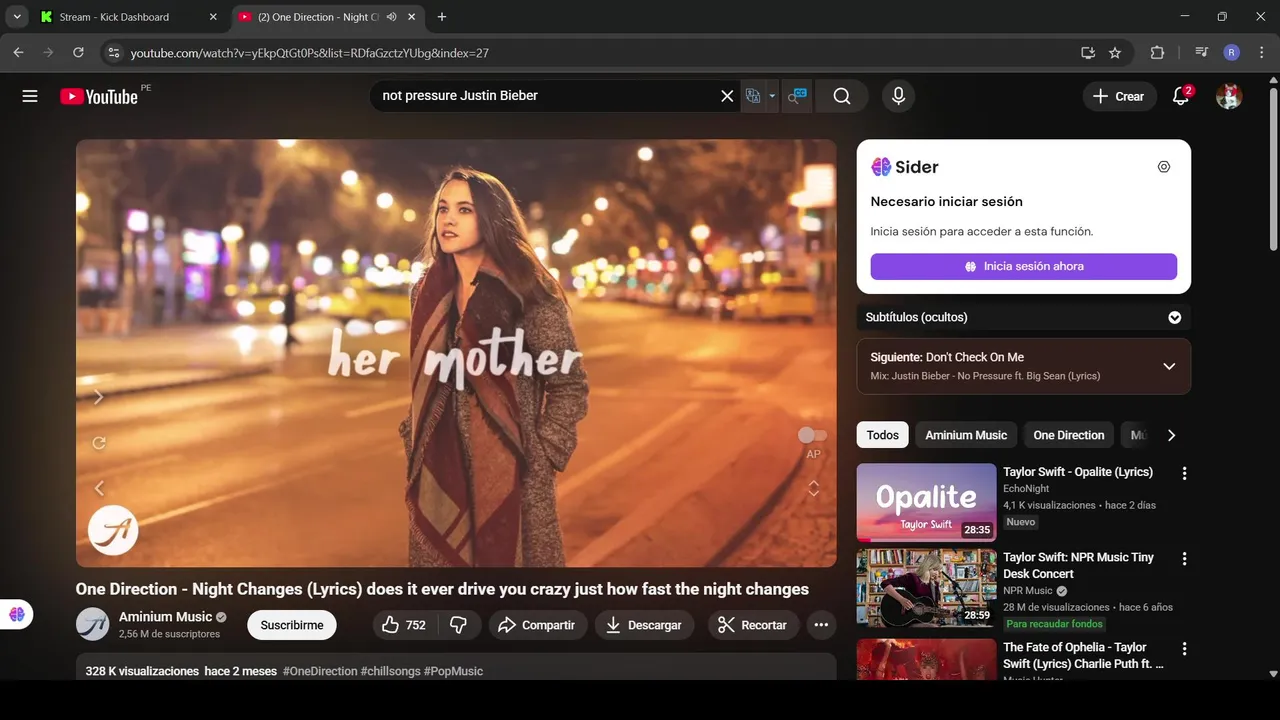1280x720 pixels.
Task: Open a new browser tab
Action: click(442, 17)
